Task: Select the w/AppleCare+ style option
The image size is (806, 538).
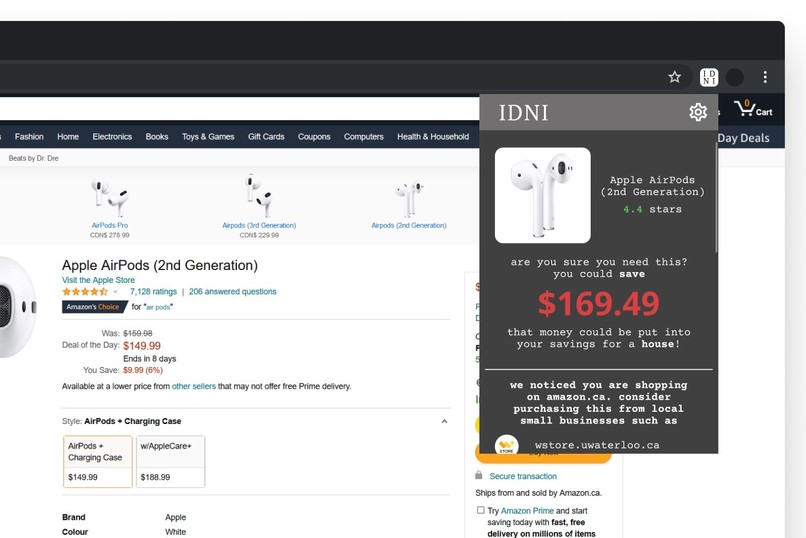Action: pos(171,461)
